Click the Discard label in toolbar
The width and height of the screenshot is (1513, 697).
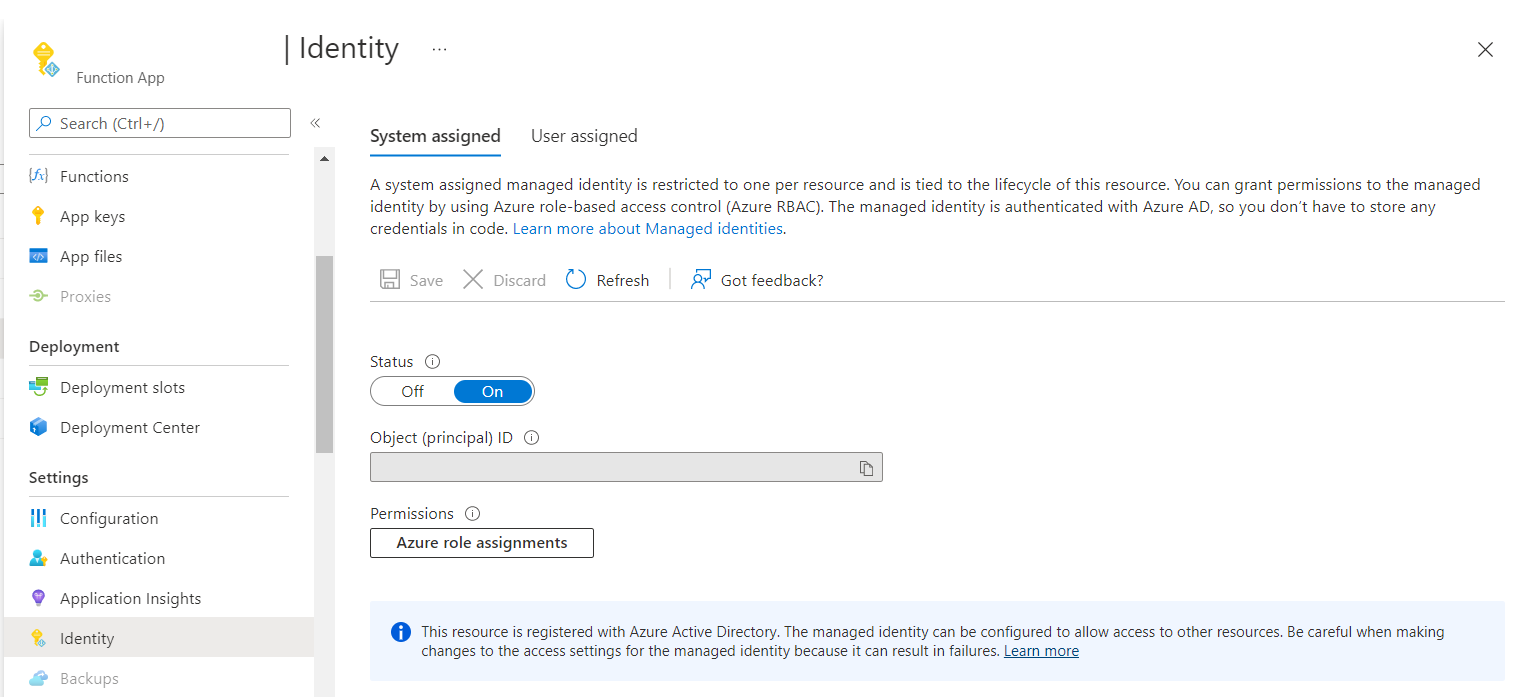point(519,280)
